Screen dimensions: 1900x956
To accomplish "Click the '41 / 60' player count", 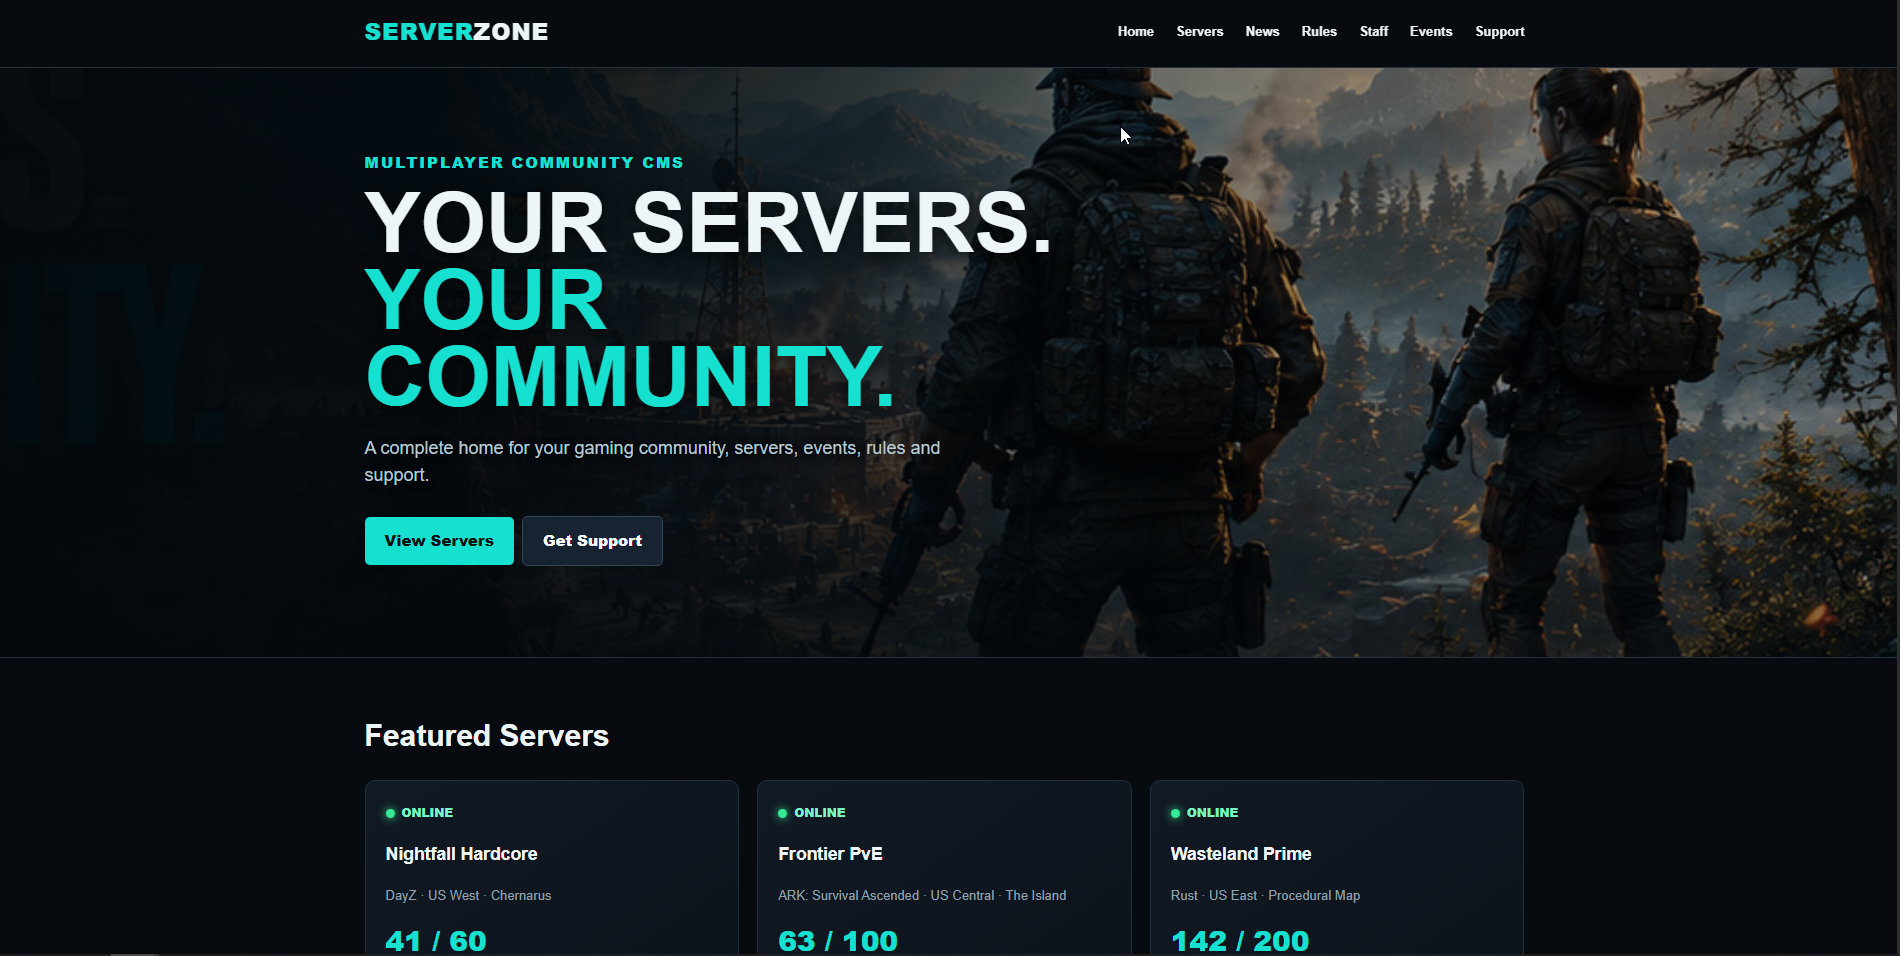I will point(436,941).
